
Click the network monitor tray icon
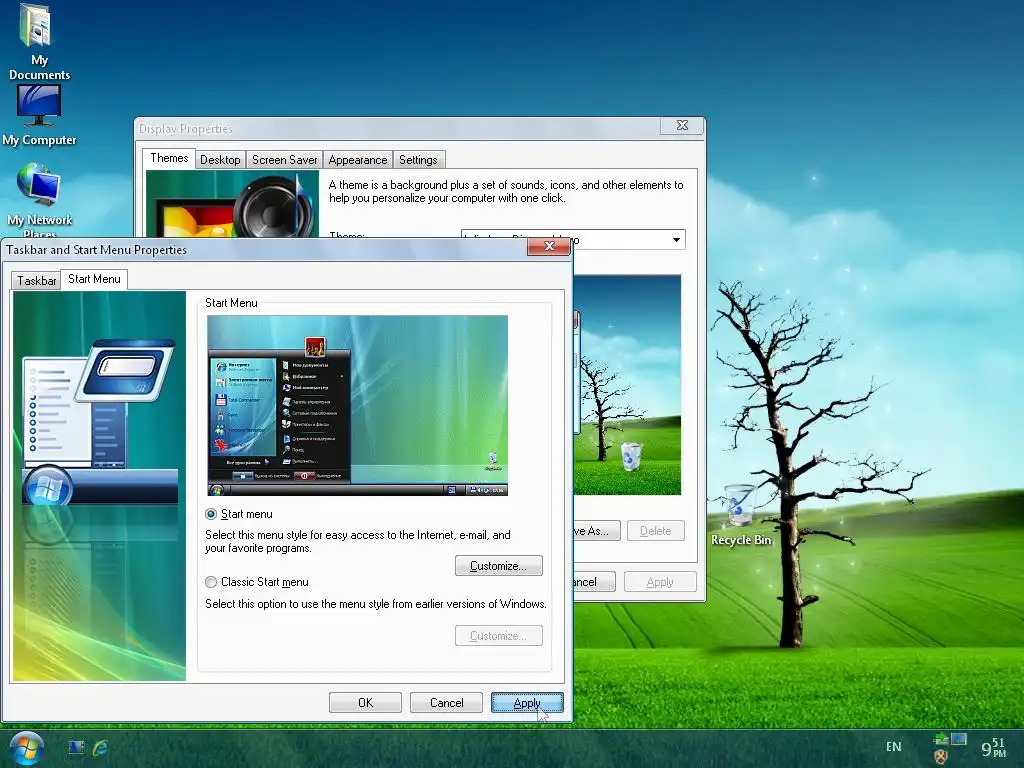959,739
